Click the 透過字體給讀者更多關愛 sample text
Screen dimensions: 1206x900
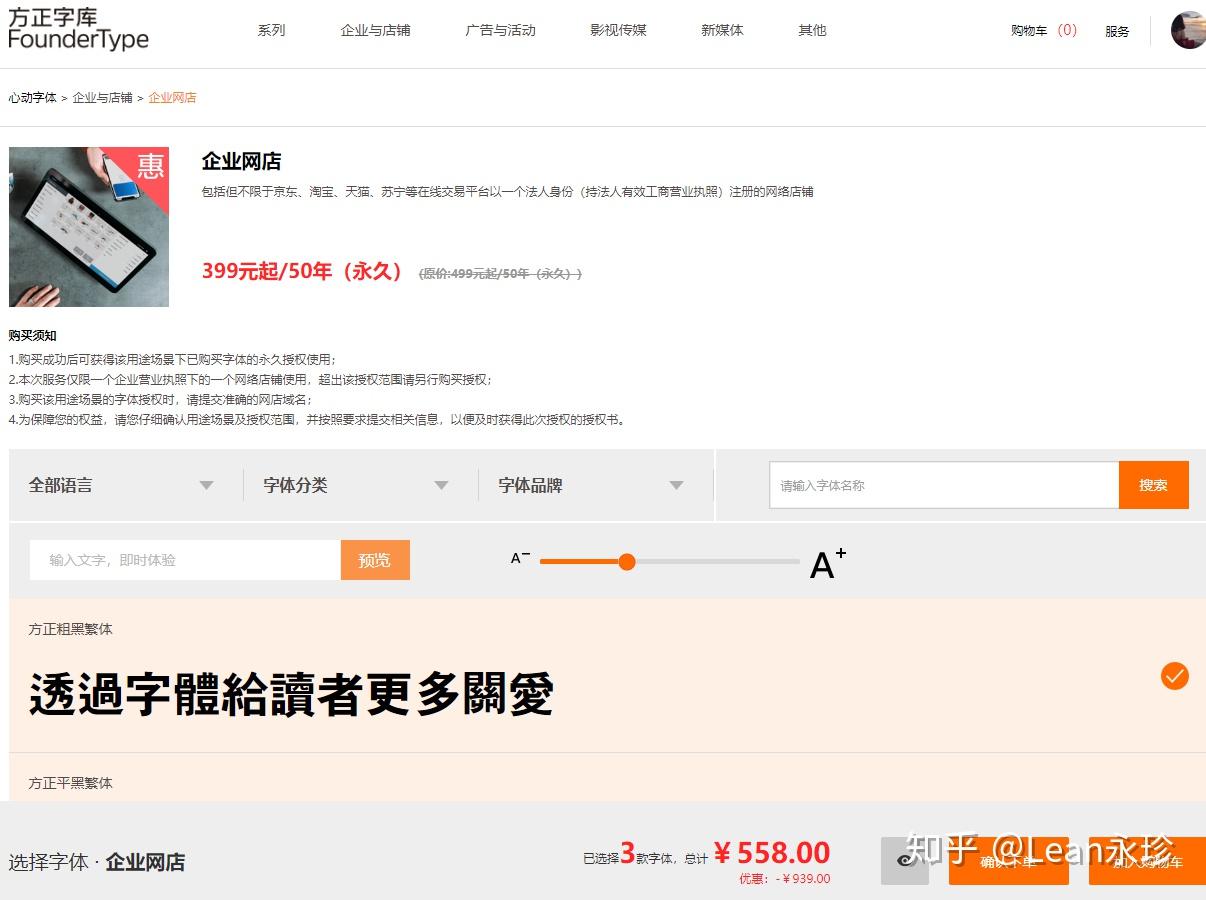(291, 694)
